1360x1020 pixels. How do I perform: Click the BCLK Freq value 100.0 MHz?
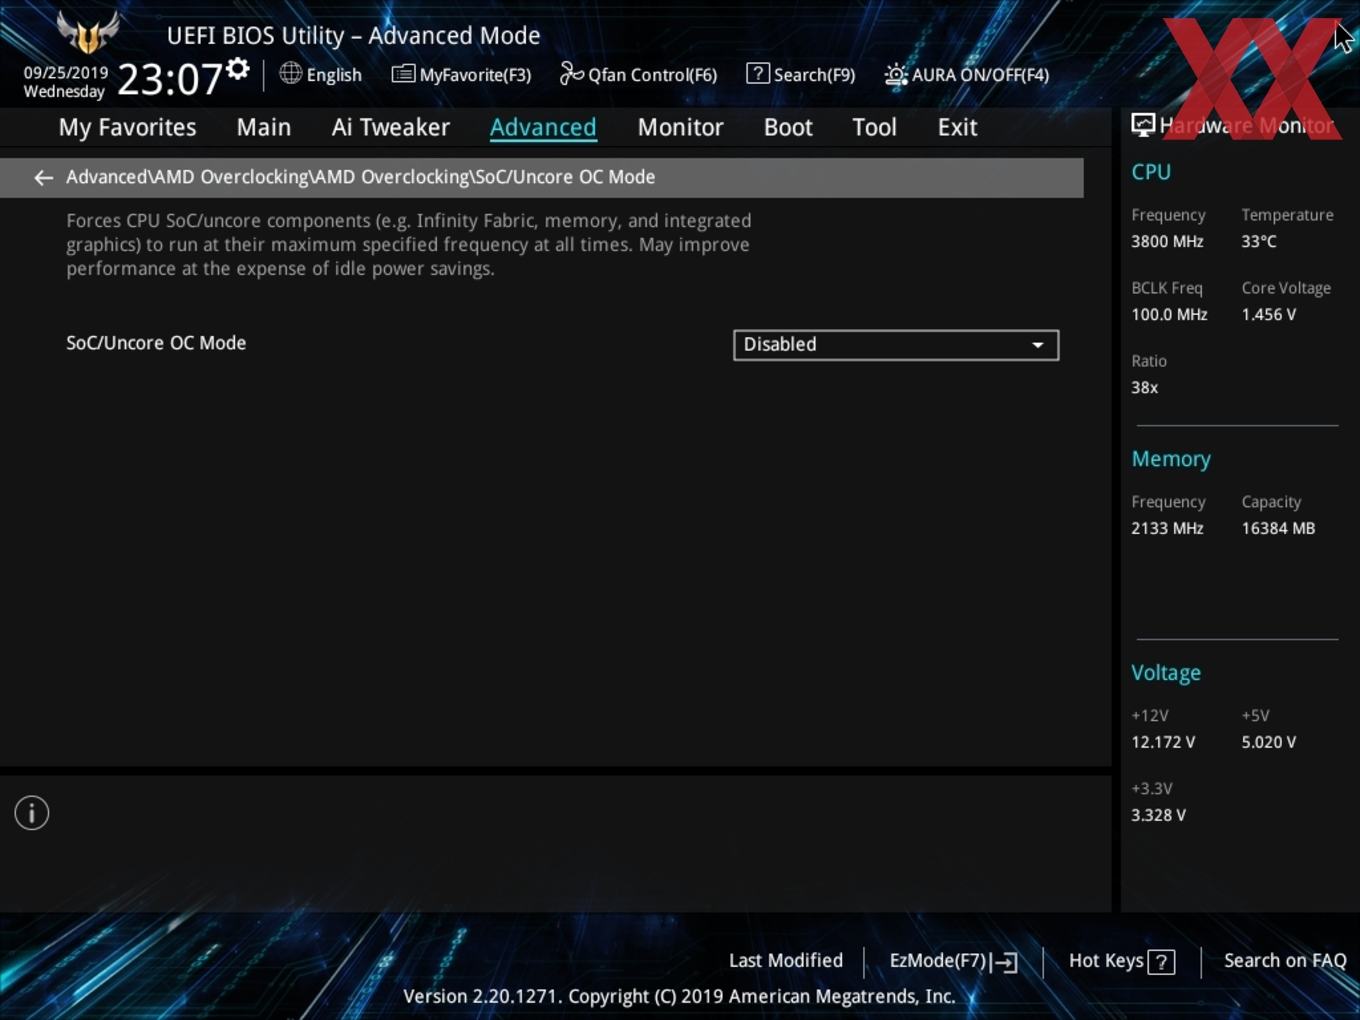[1169, 314]
